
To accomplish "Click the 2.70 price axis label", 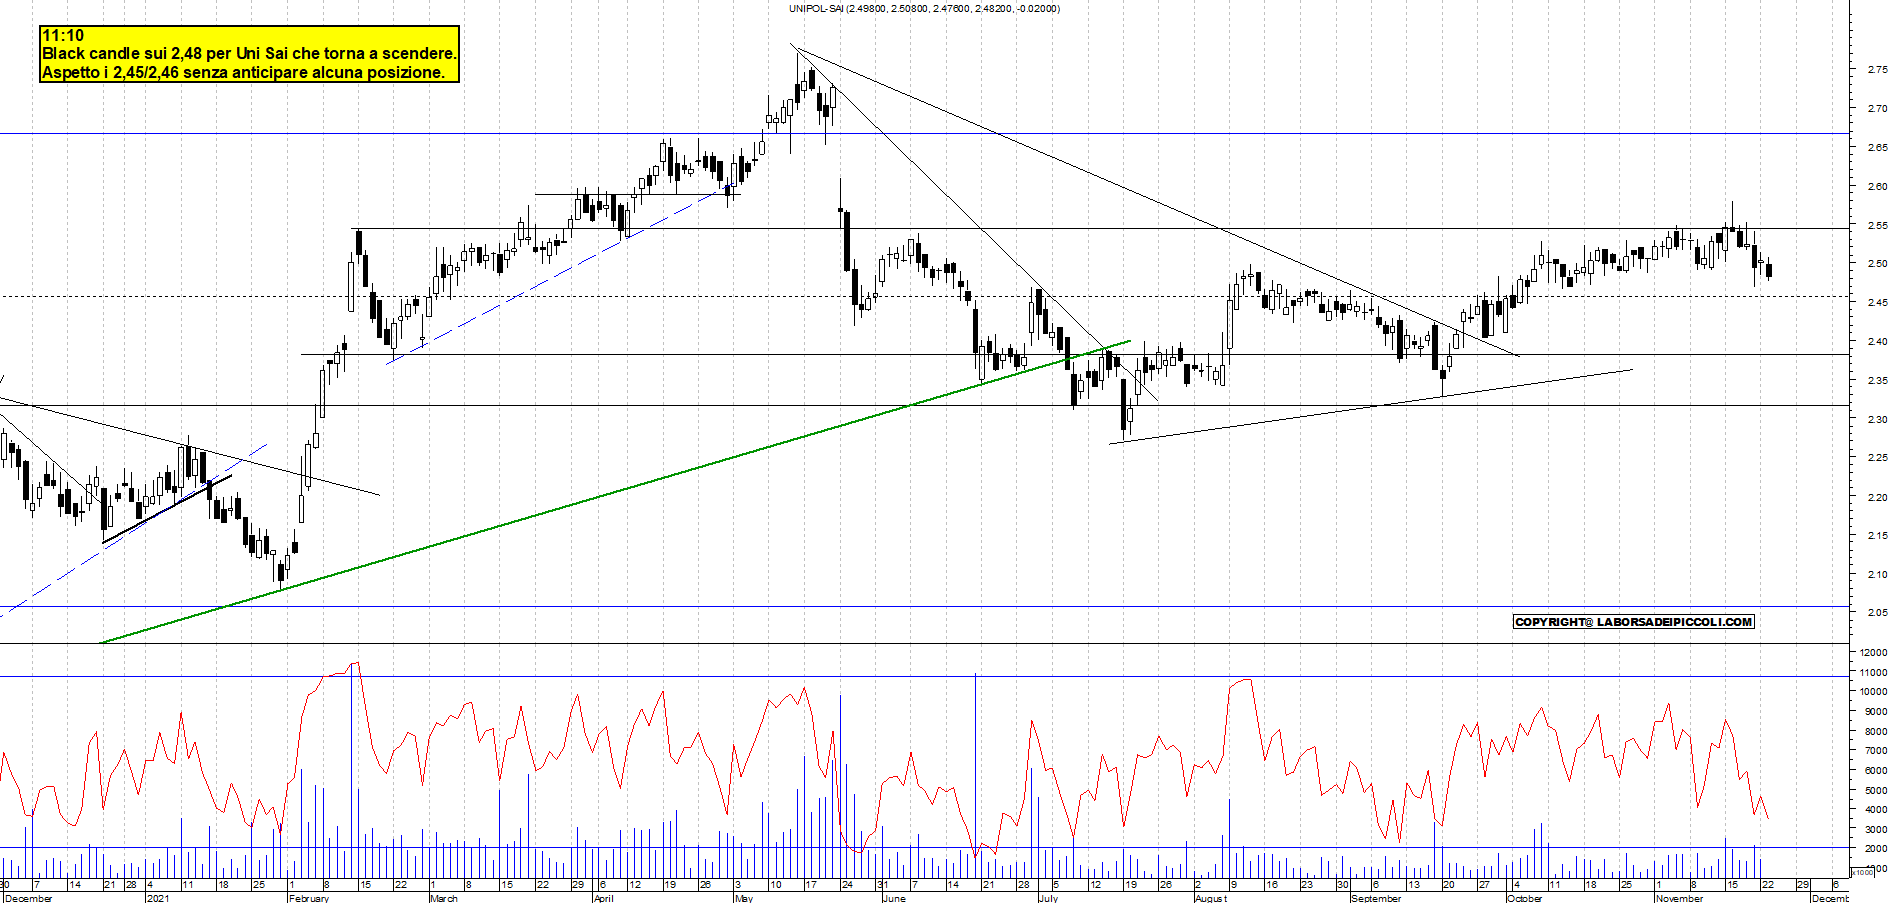I will pyautogui.click(x=1877, y=108).
